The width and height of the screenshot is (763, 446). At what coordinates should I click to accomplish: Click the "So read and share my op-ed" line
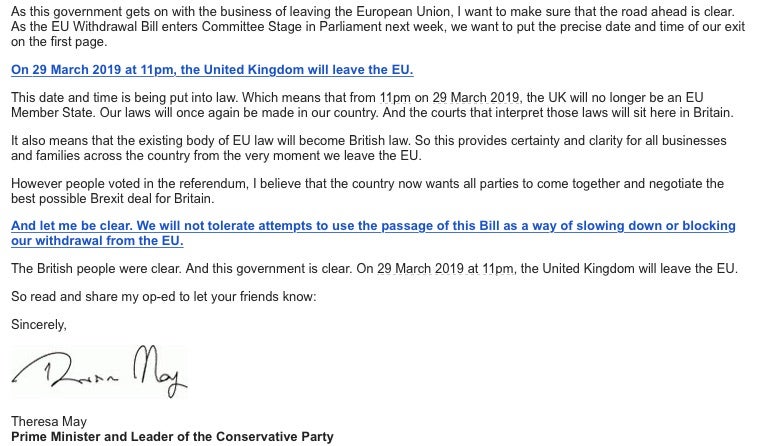tap(164, 296)
